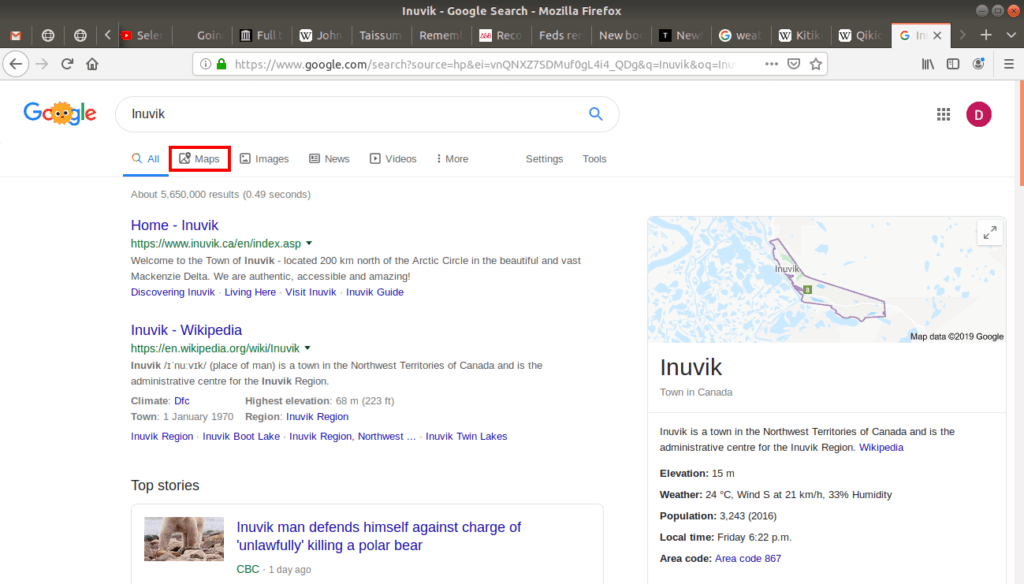
Task: Open Inuvik Region, Northwest ... link
Action: (353, 436)
